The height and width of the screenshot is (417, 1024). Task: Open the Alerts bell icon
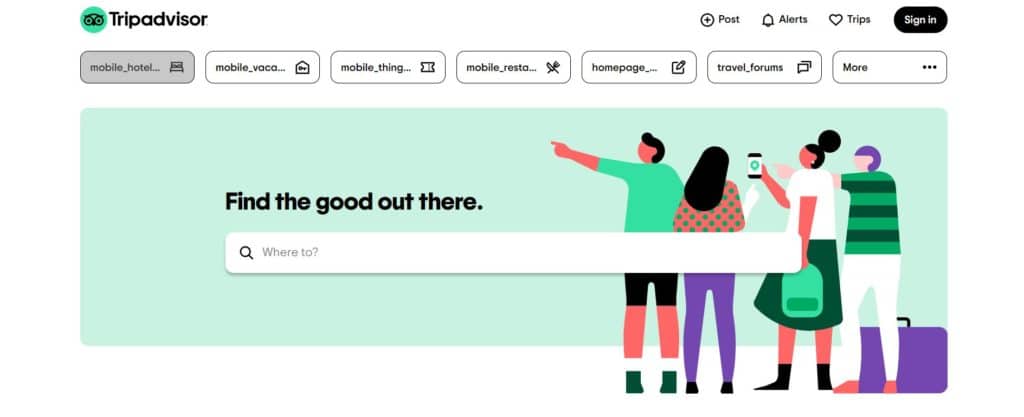click(x=768, y=20)
